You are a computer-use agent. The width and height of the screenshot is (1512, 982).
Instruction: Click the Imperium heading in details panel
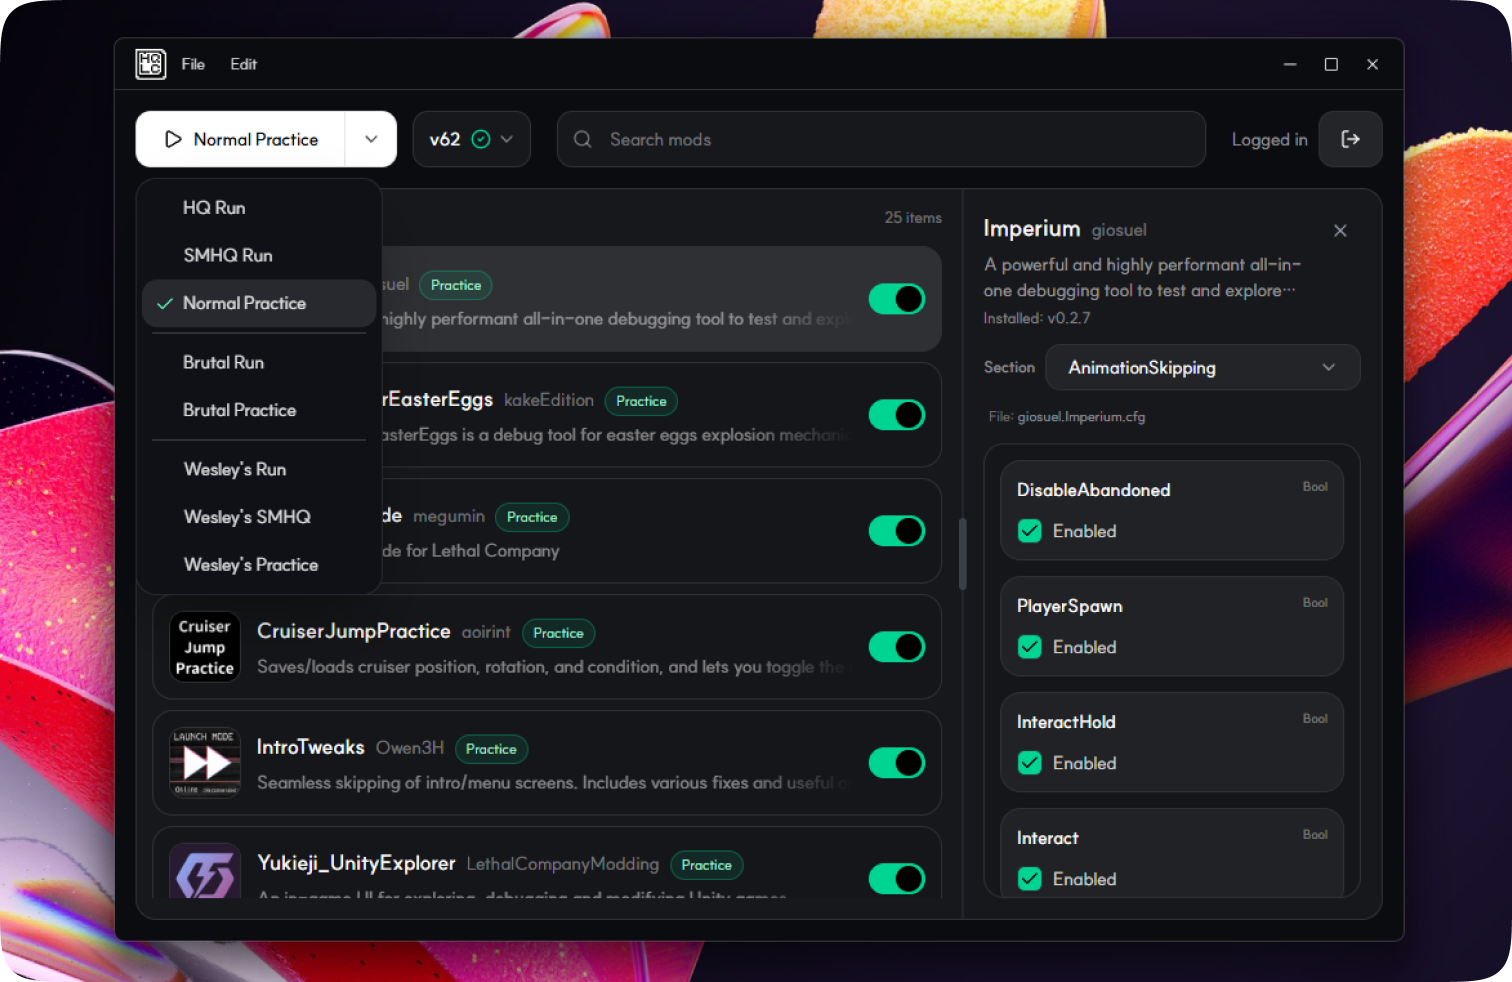click(x=1032, y=228)
